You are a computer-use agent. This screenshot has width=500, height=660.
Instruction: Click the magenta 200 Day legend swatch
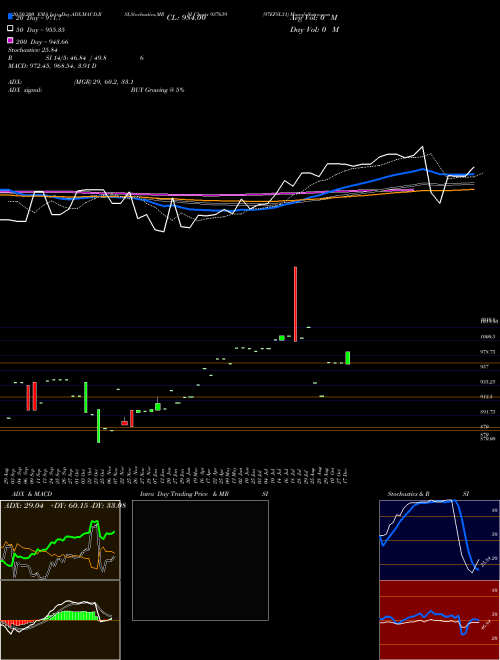(11, 40)
